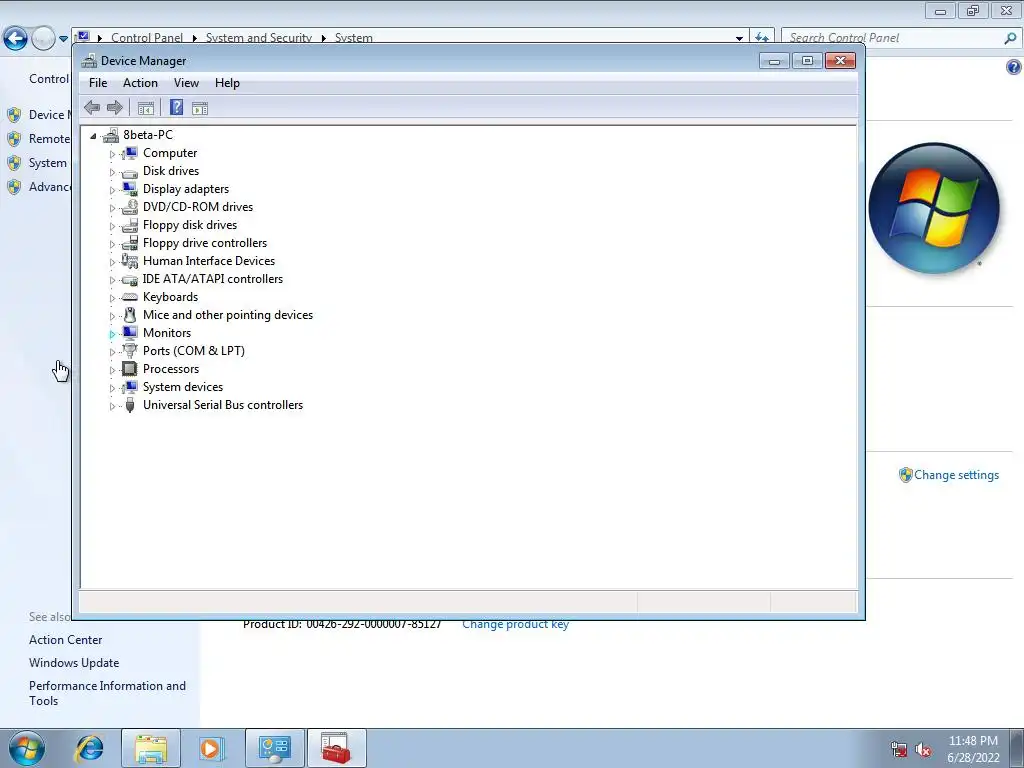Open Windows Explorer folder on taskbar
The width and height of the screenshot is (1024, 768).
click(x=151, y=748)
